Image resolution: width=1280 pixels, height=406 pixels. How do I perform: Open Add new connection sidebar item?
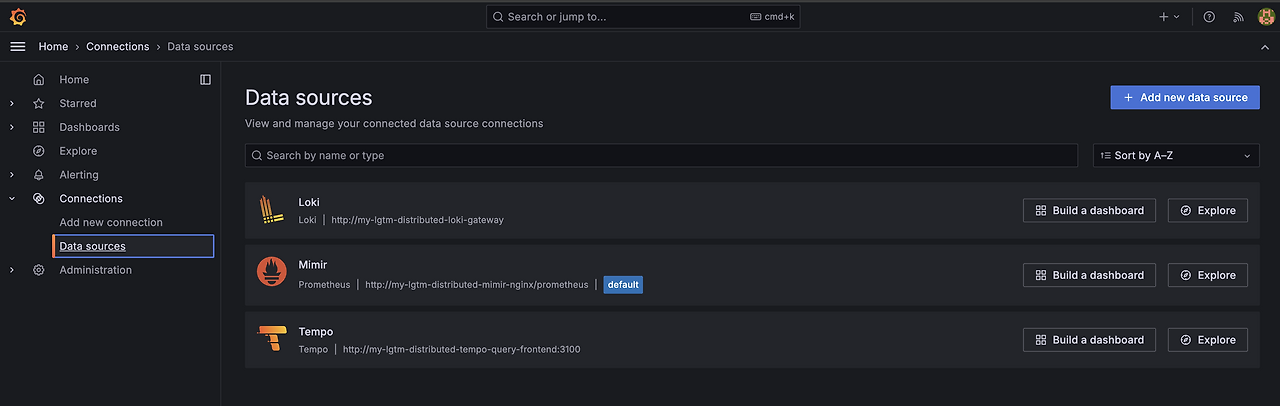[x=111, y=222]
